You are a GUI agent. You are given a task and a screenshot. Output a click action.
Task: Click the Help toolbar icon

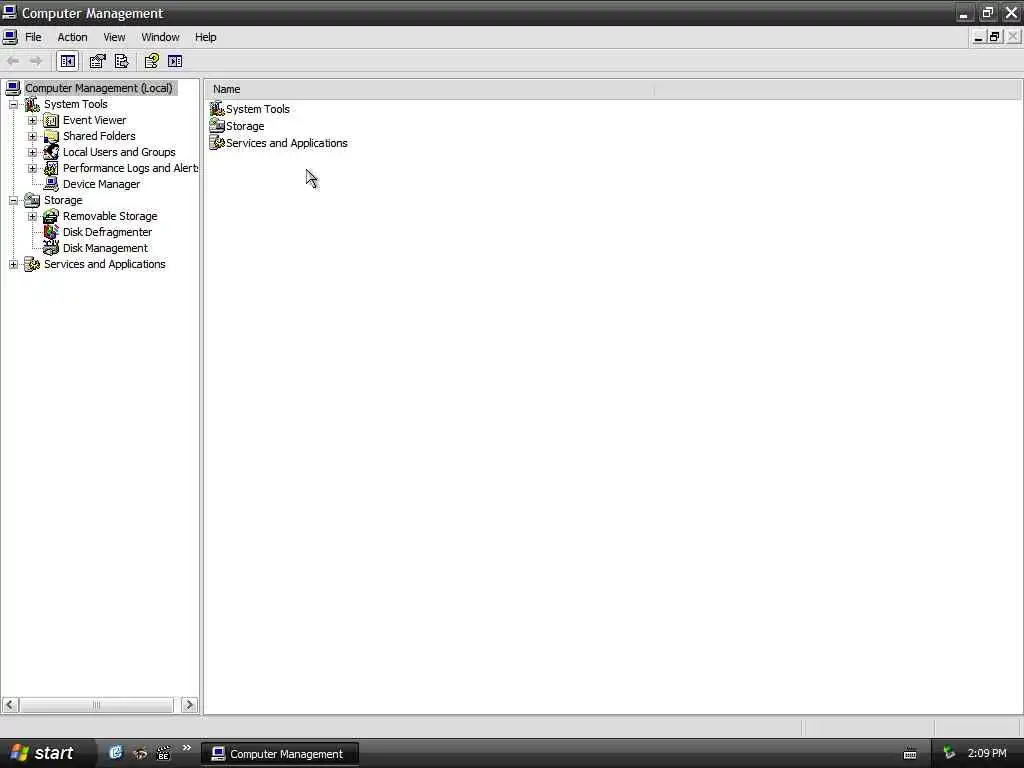coord(152,61)
